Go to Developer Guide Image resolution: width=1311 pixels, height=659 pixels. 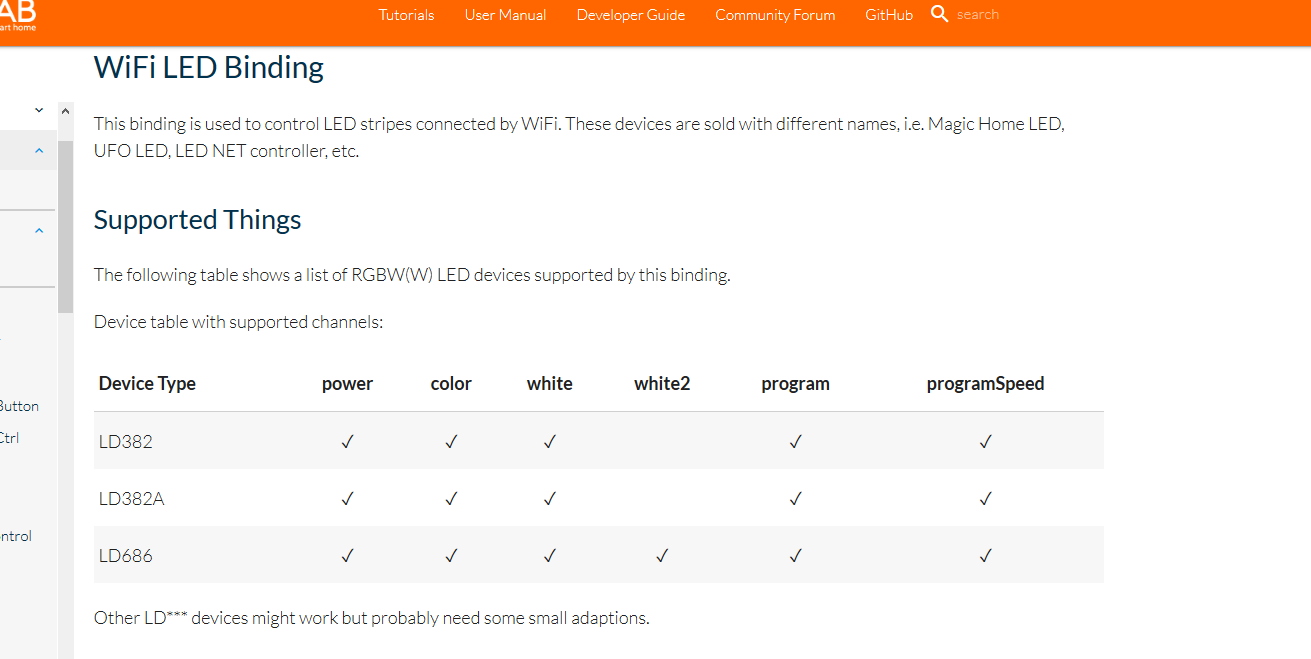coord(631,15)
